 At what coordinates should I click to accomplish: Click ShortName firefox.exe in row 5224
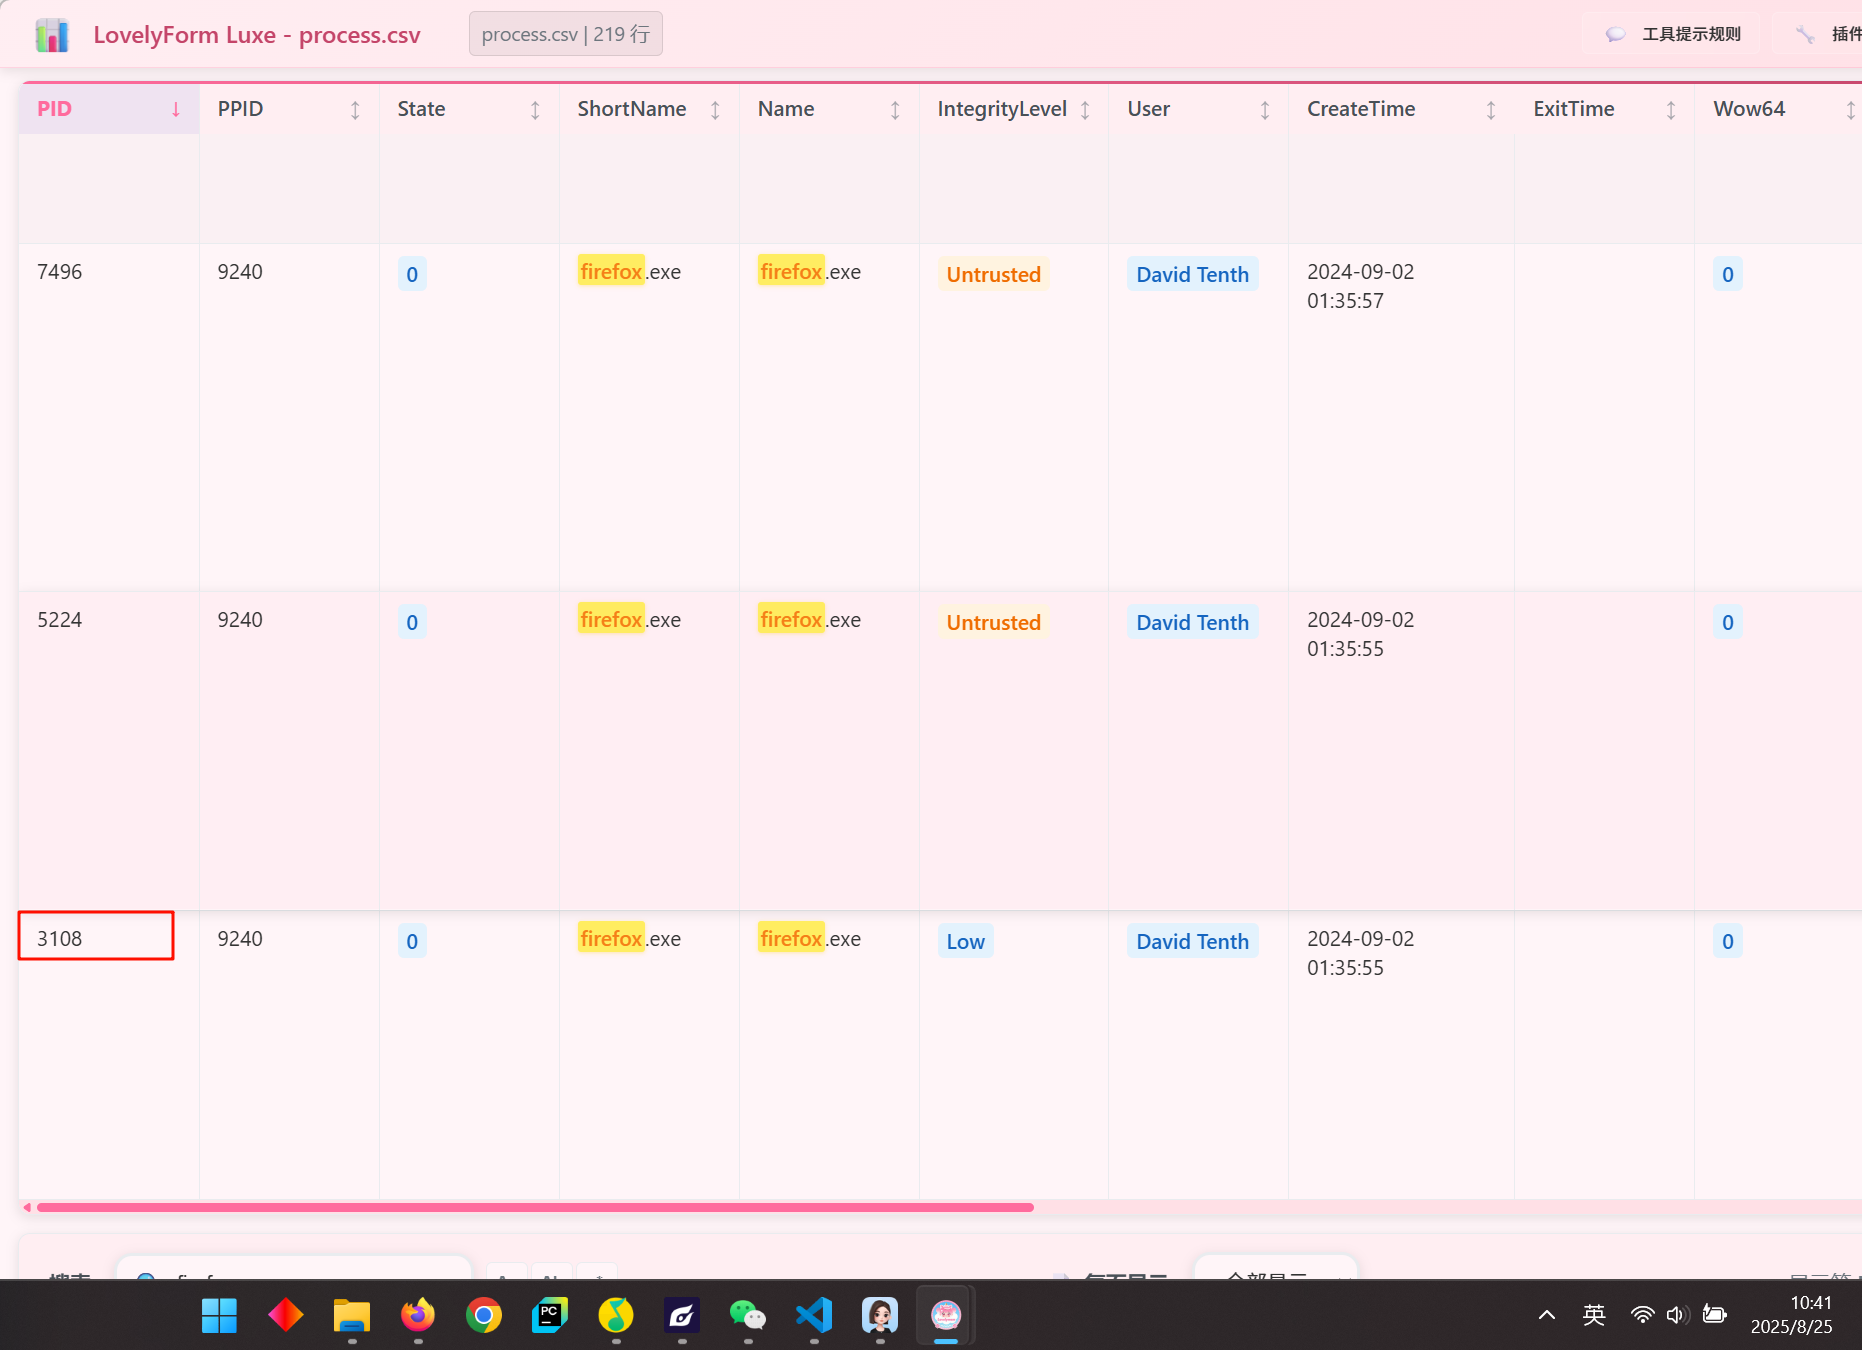point(629,620)
